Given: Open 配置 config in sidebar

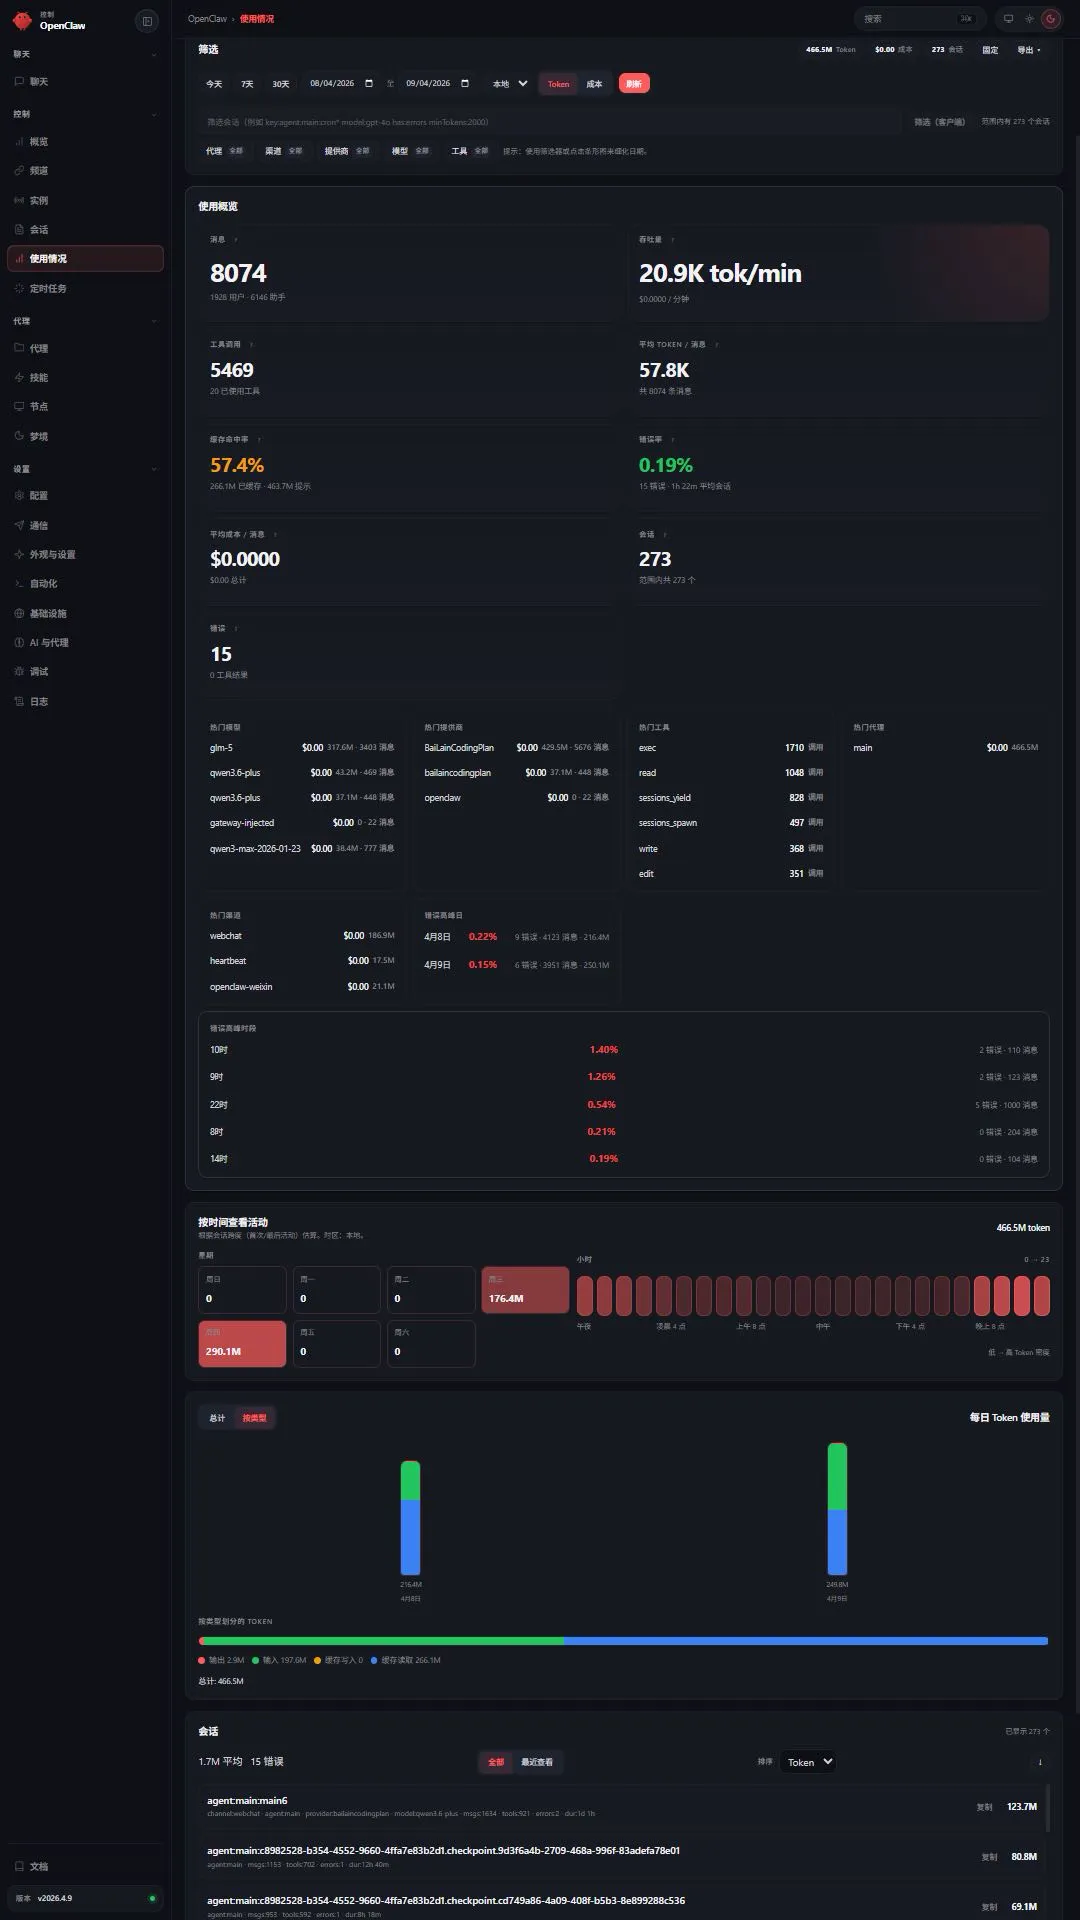Looking at the screenshot, I should pyautogui.click(x=85, y=495).
